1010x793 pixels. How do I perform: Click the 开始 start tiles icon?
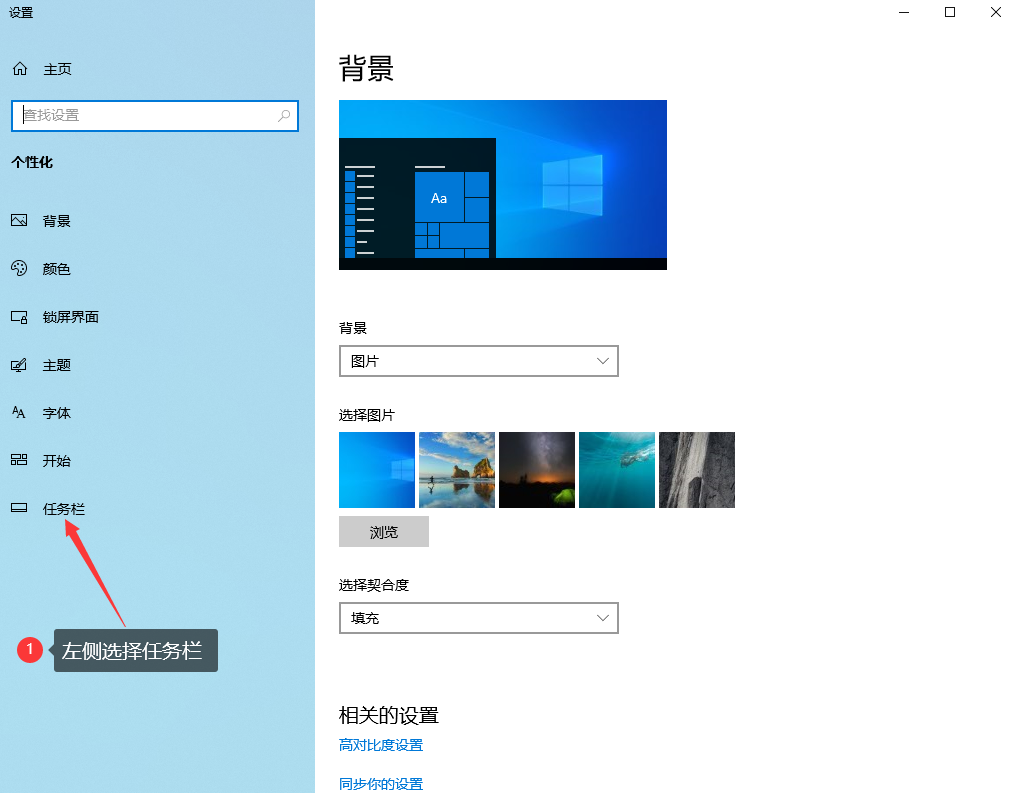(x=19, y=461)
